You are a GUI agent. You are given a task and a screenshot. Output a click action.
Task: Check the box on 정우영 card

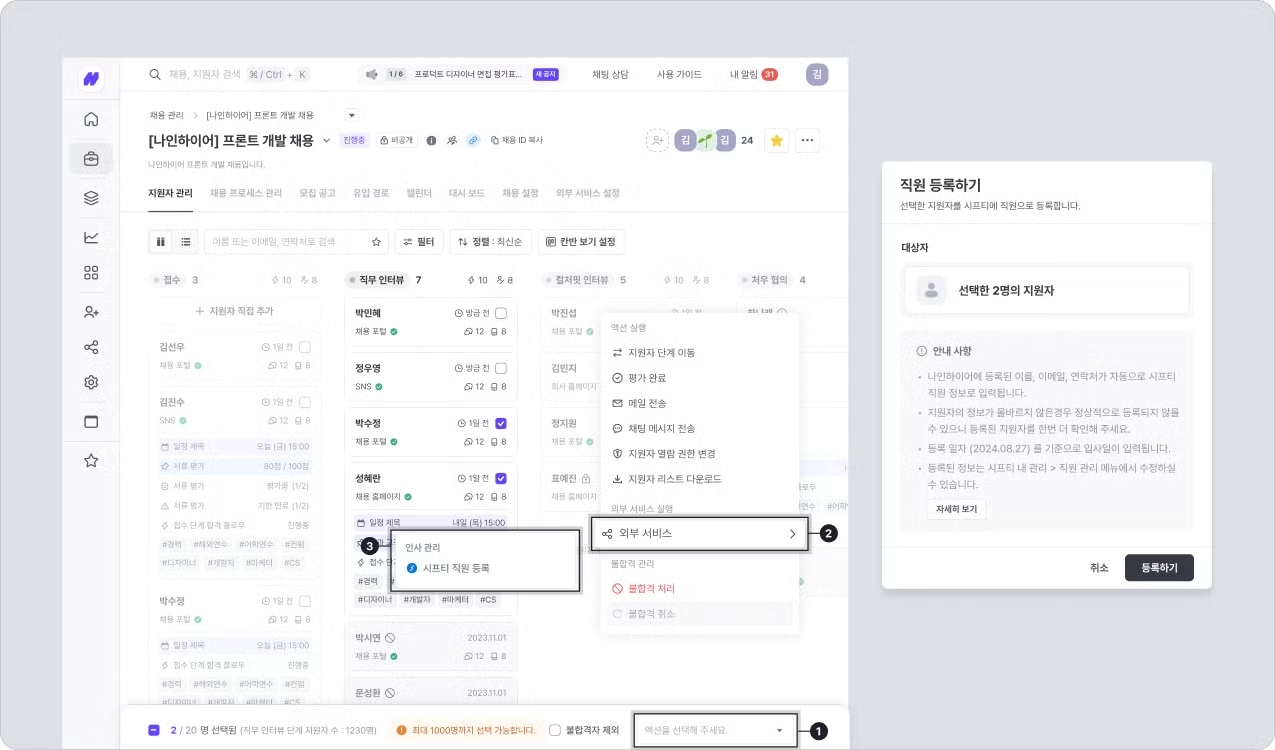pos(501,369)
